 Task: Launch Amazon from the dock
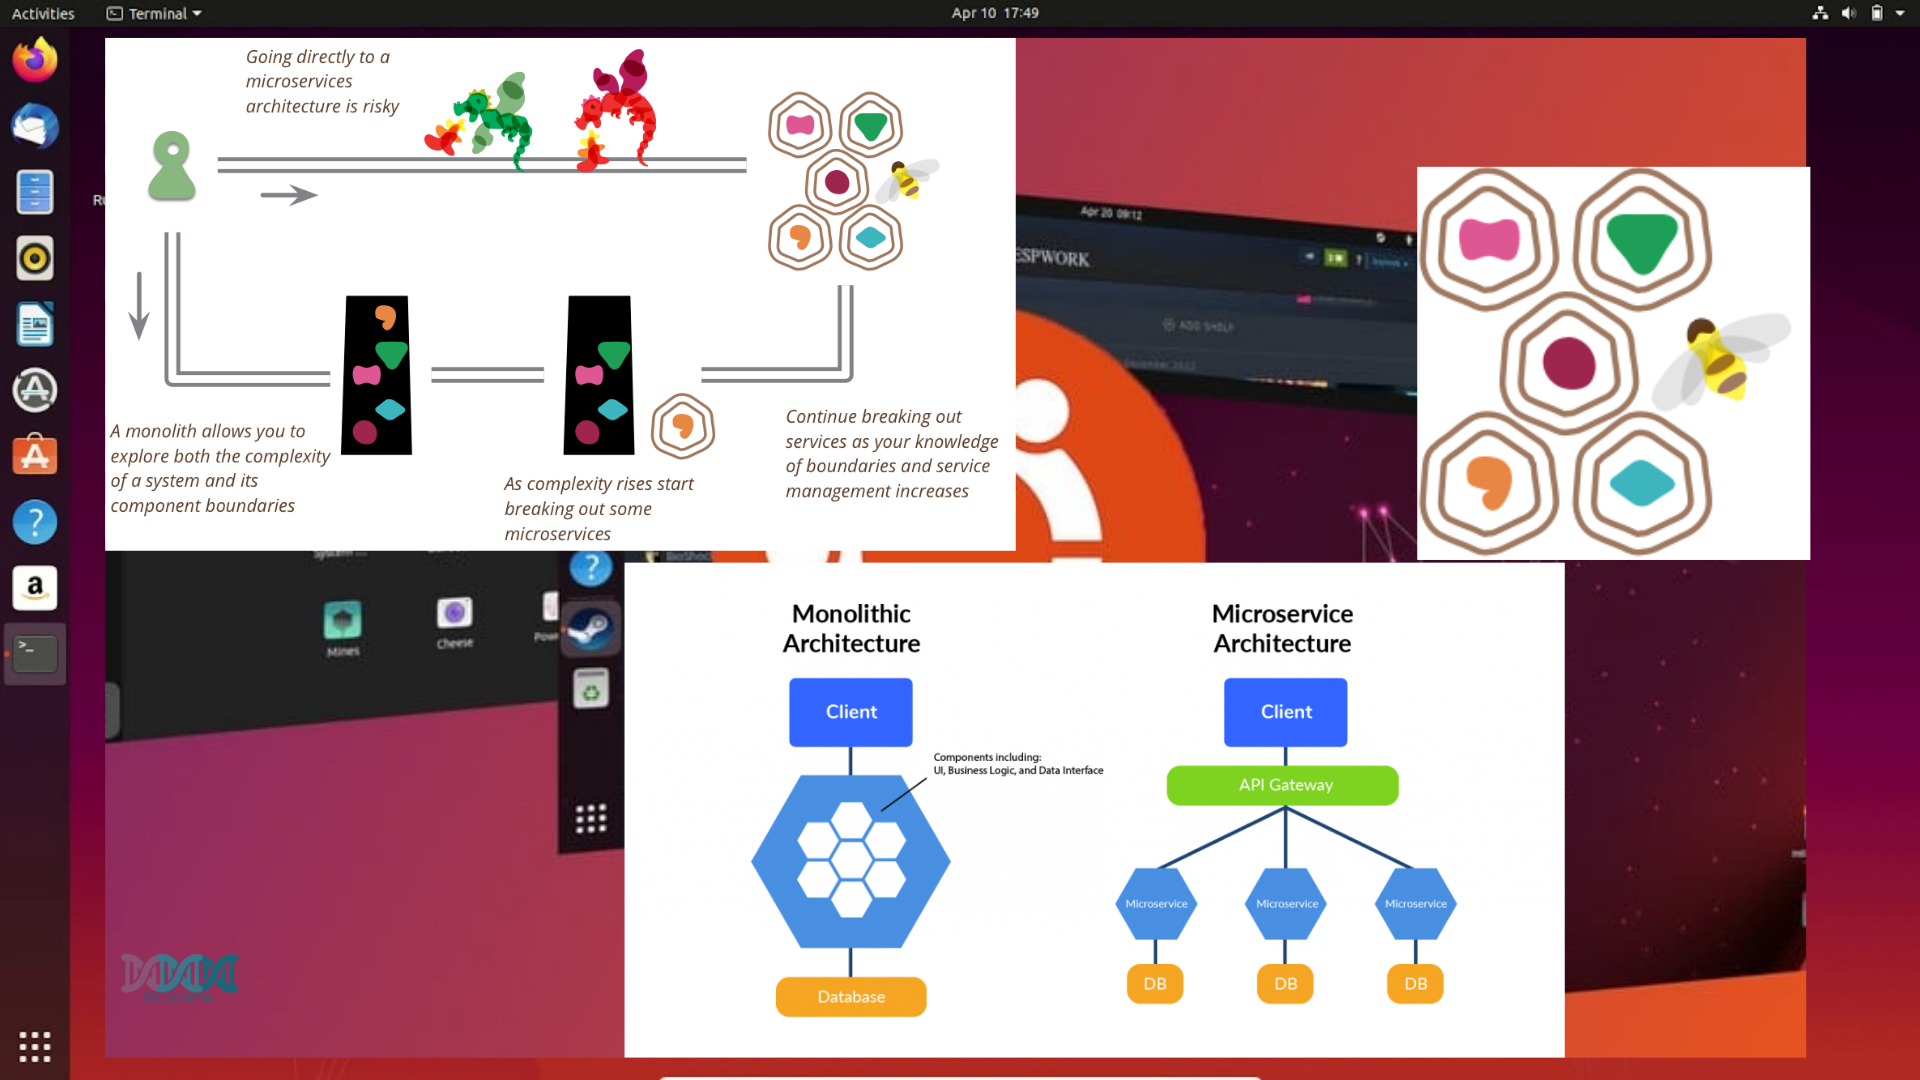[x=35, y=588]
